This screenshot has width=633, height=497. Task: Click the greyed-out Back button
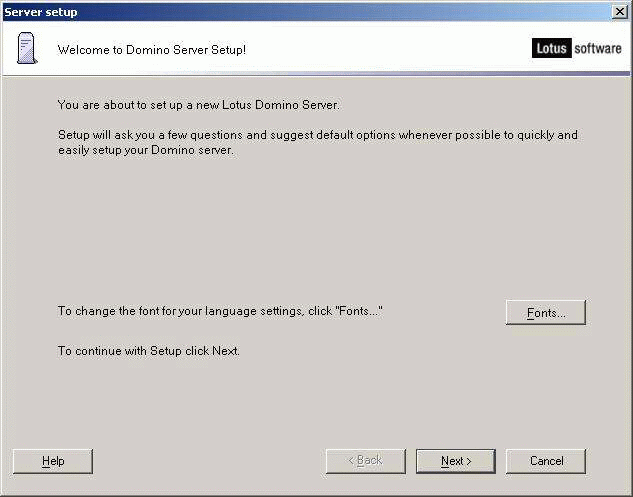click(366, 461)
